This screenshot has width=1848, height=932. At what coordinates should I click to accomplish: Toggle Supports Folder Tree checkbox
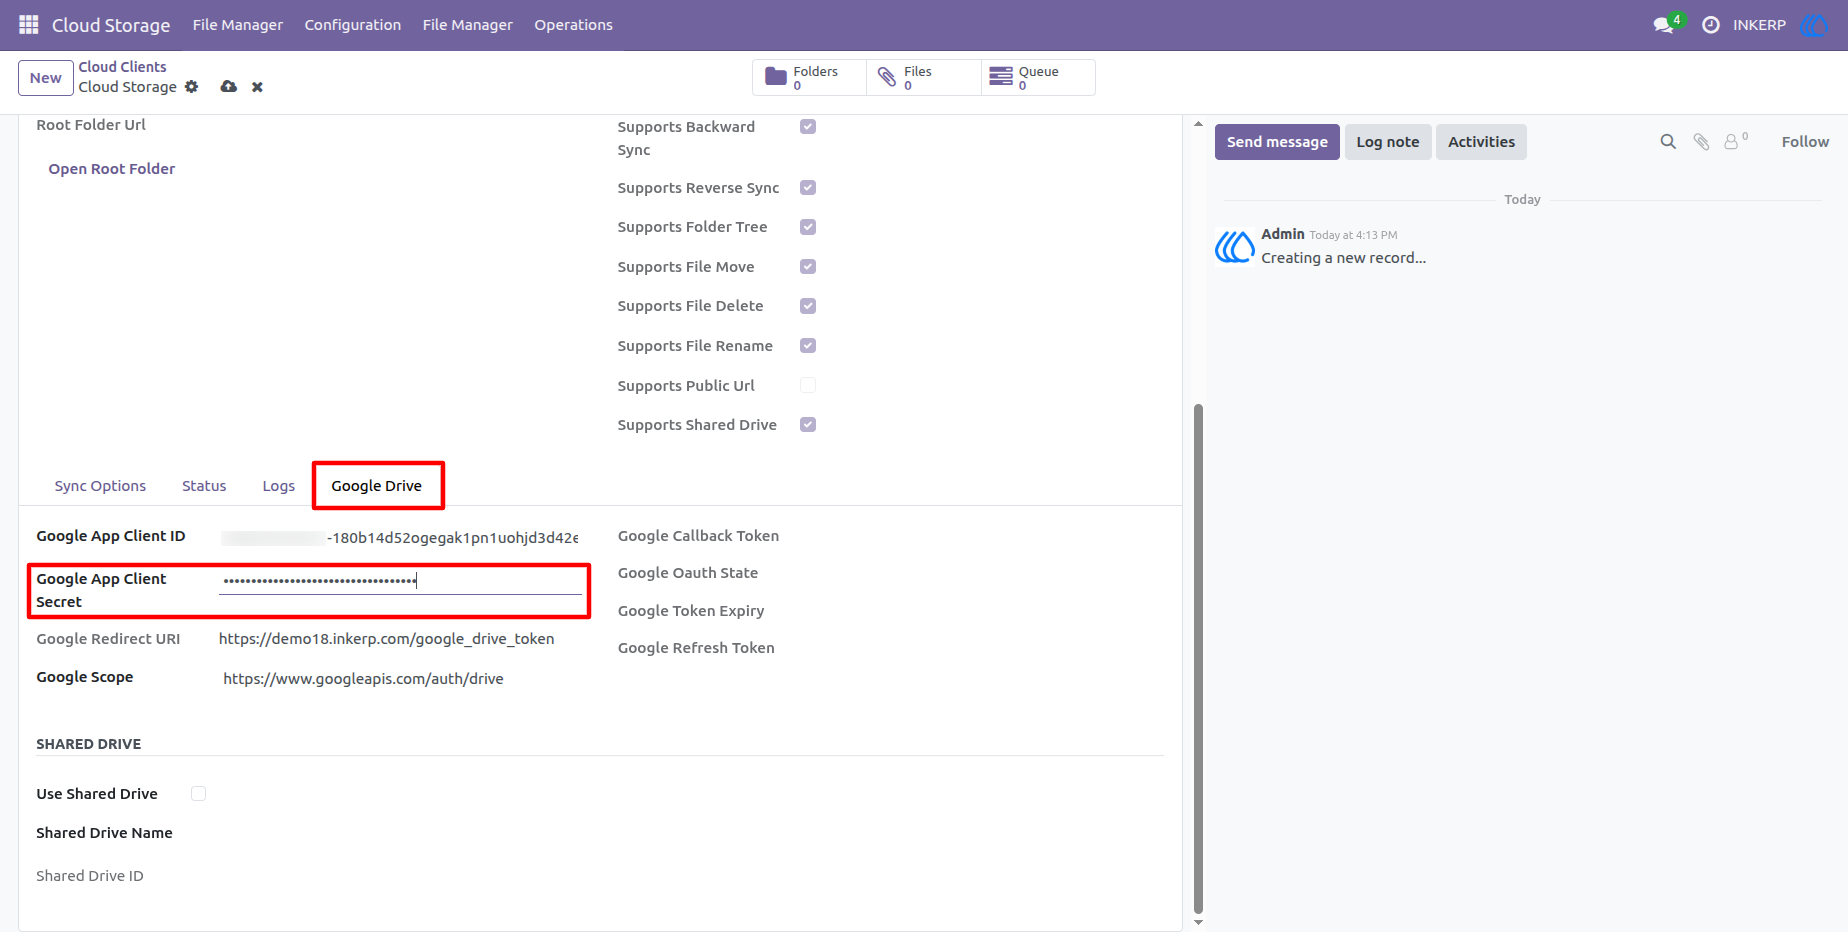coord(808,227)
